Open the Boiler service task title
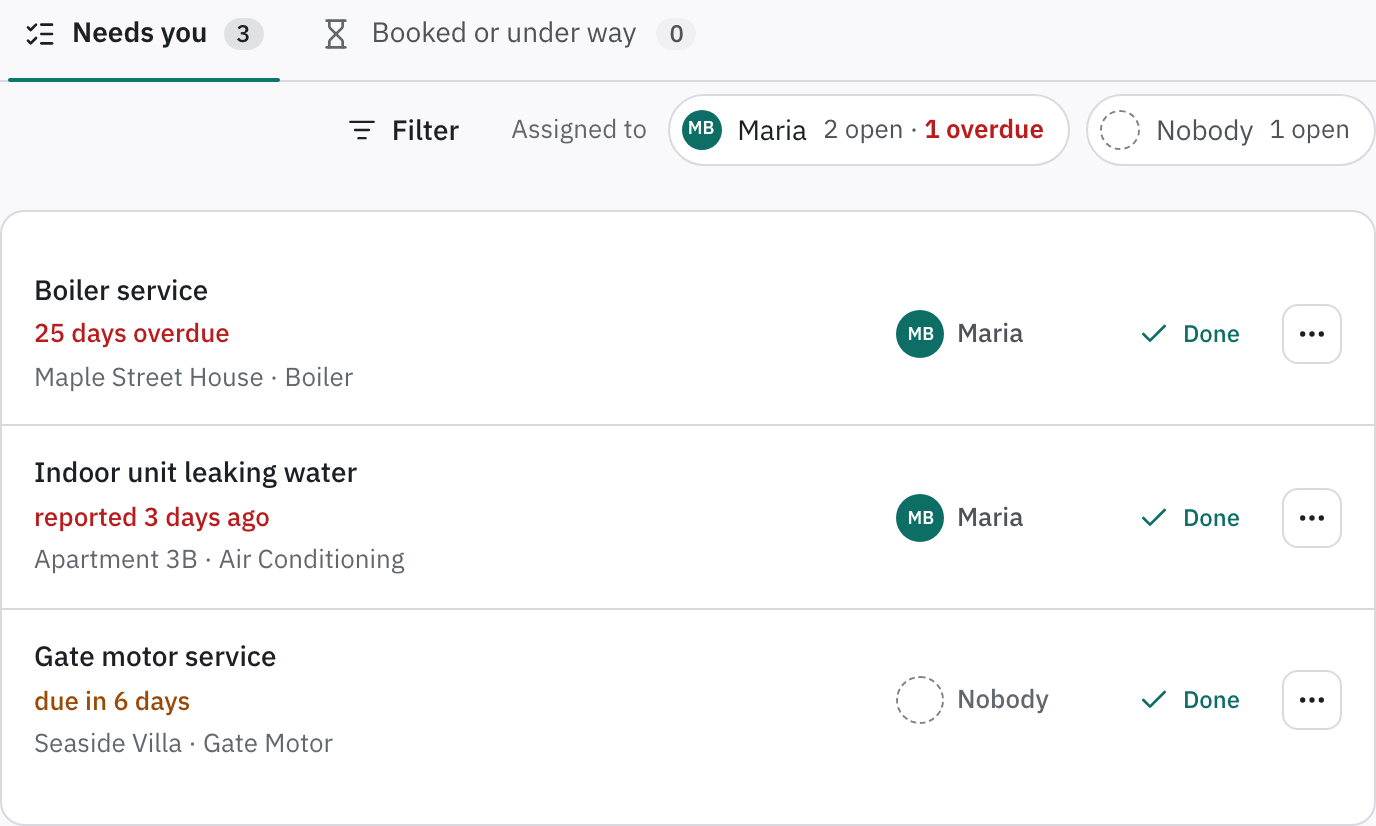1376x826 pixels. [121, 290]
